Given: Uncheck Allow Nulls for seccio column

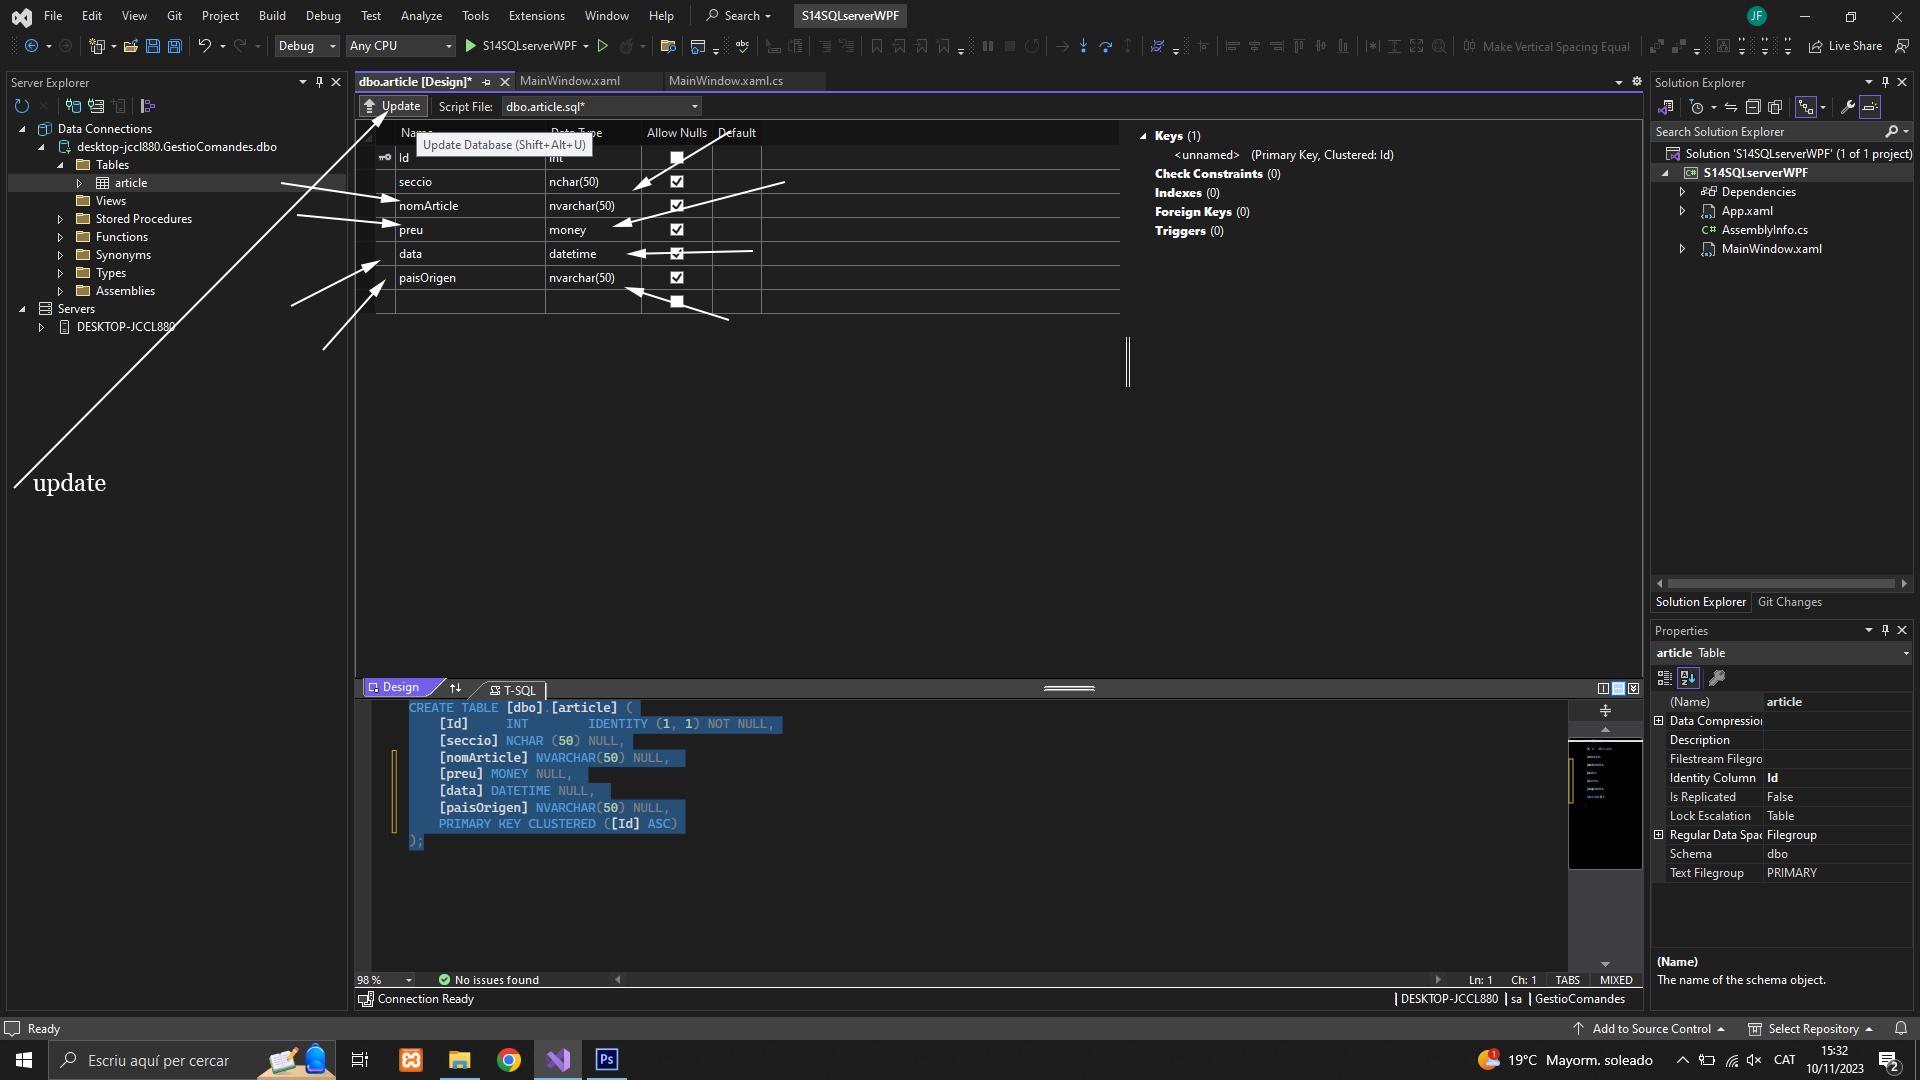Looking at the screenshot, I should (x=677, y=182).
